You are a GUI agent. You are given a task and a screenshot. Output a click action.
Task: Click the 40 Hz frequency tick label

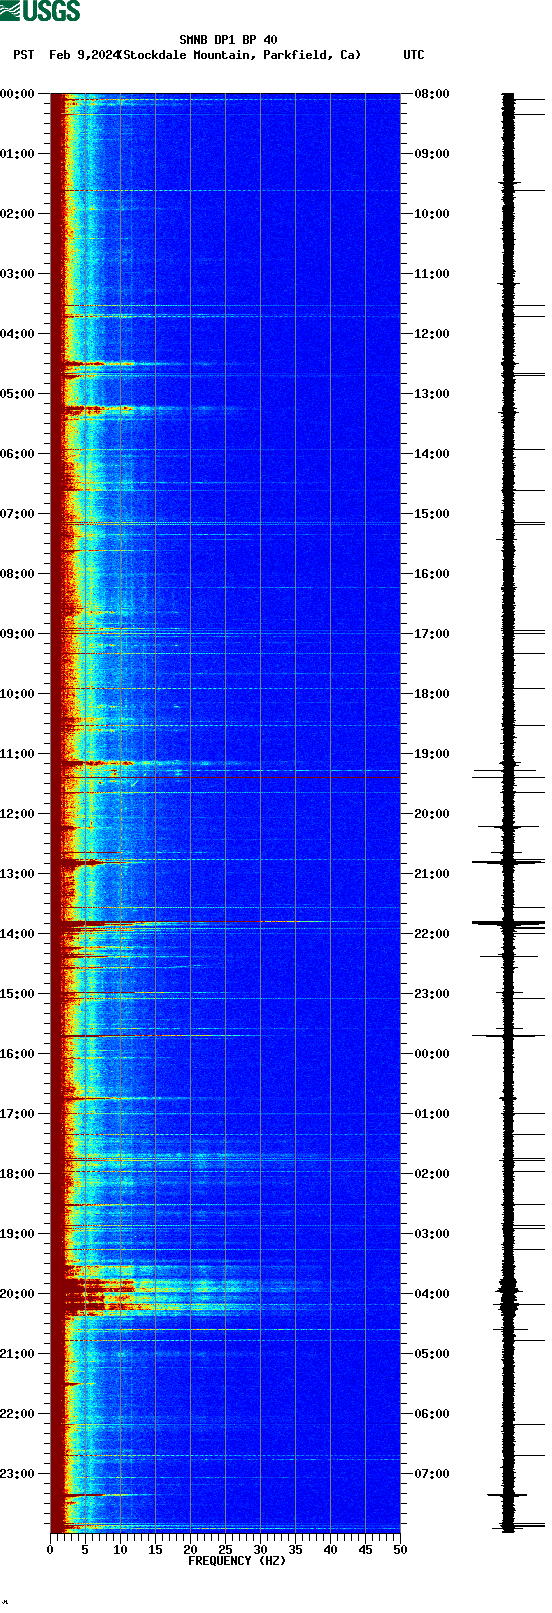click(x=330, y=1550)
